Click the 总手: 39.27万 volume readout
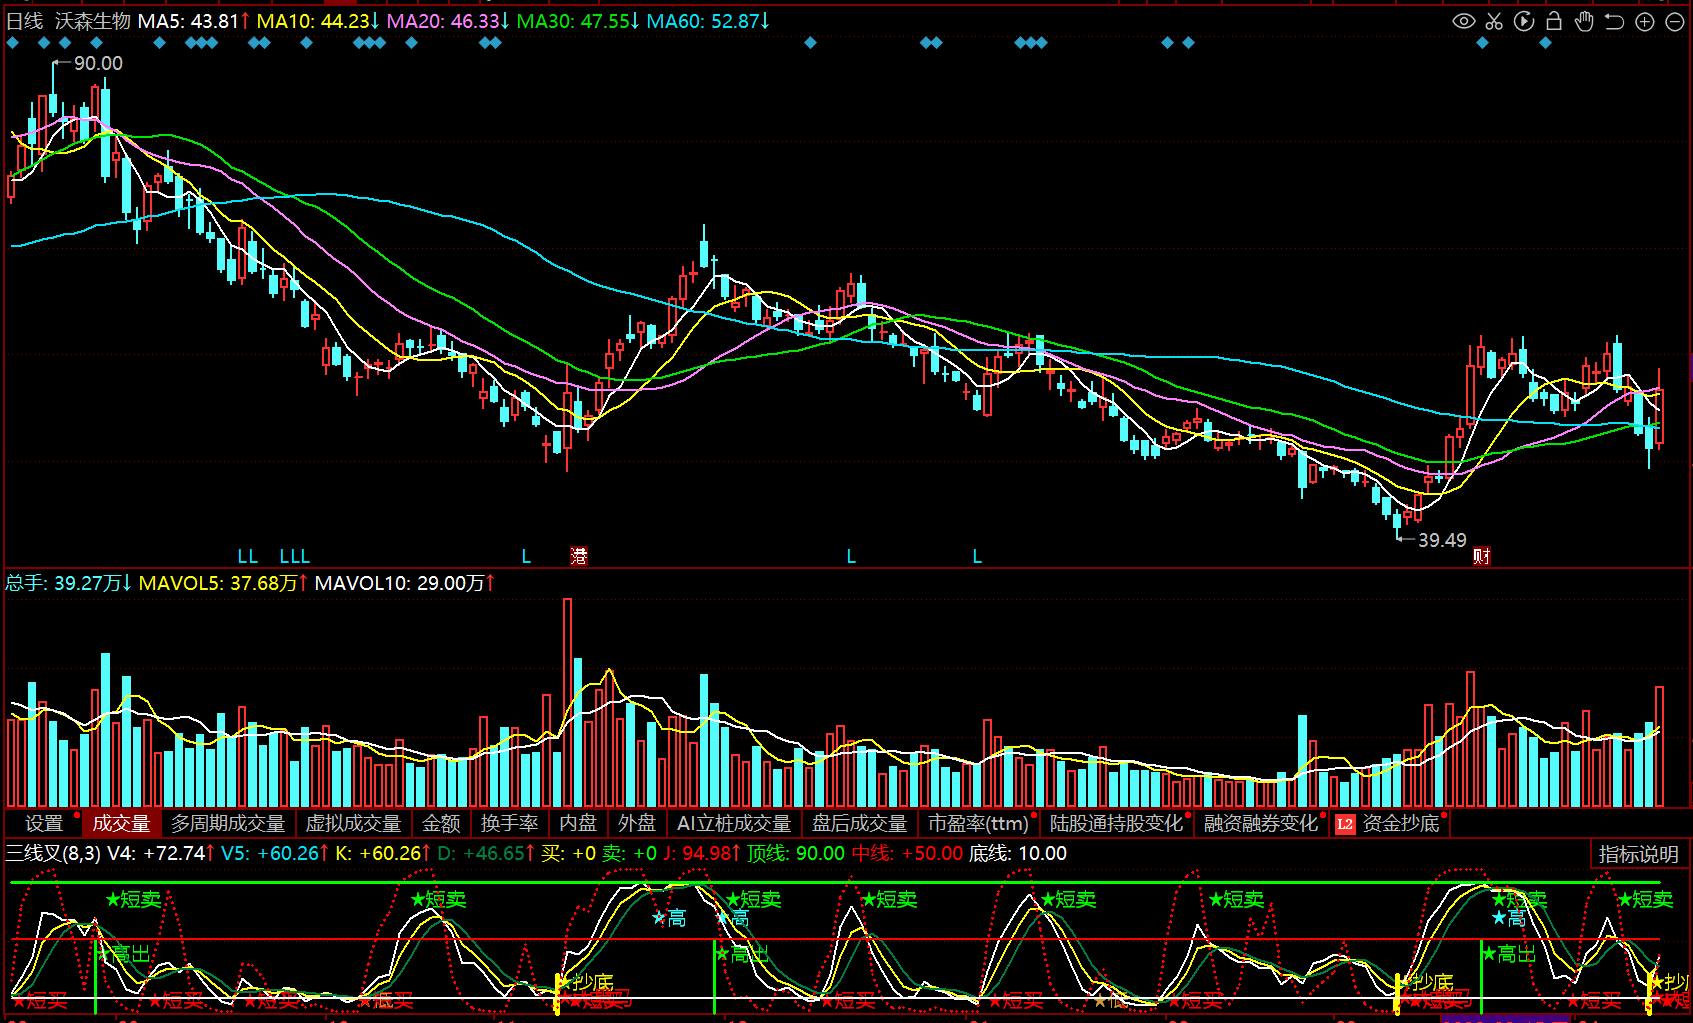 click(69, 583)
